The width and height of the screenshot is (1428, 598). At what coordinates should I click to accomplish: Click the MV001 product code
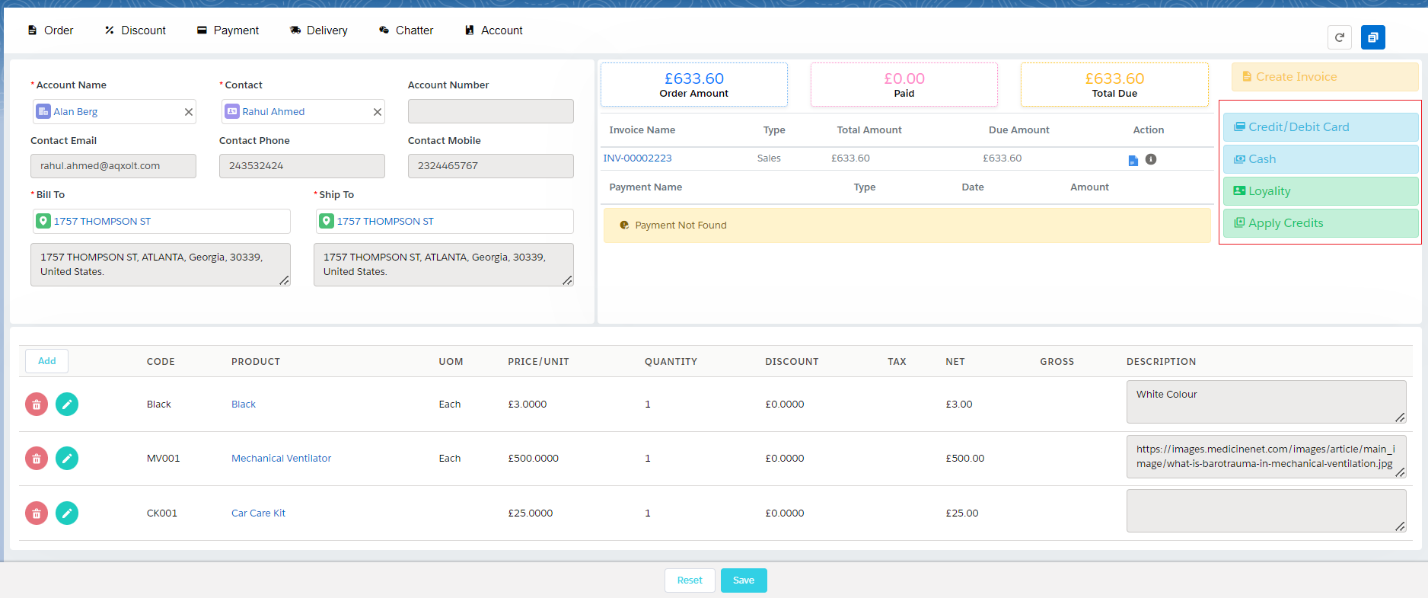tap(163, 458)
